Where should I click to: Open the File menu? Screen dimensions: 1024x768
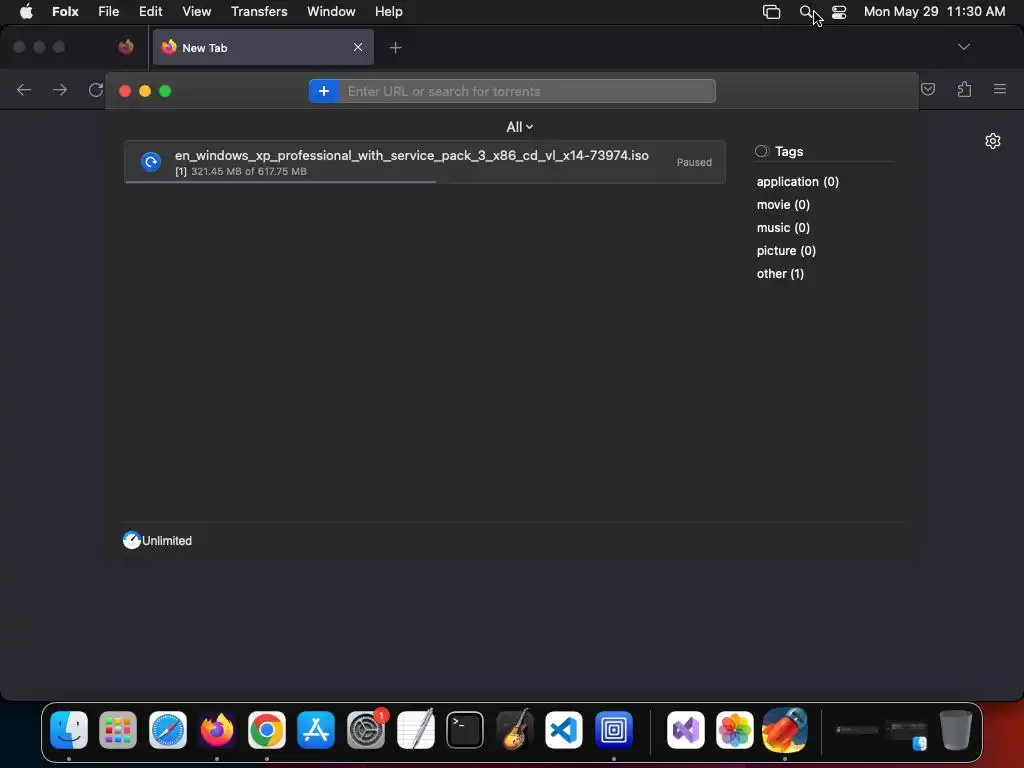pos(108,12)
